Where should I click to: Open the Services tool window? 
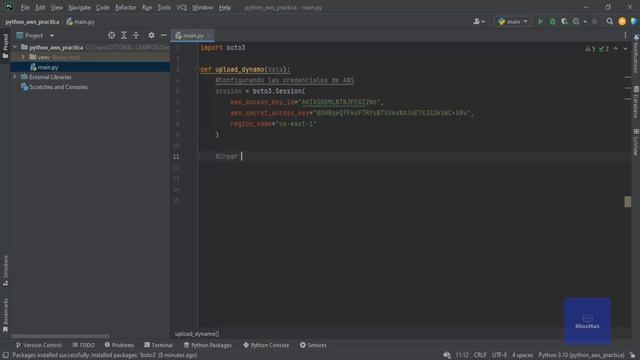coord(313,345)
